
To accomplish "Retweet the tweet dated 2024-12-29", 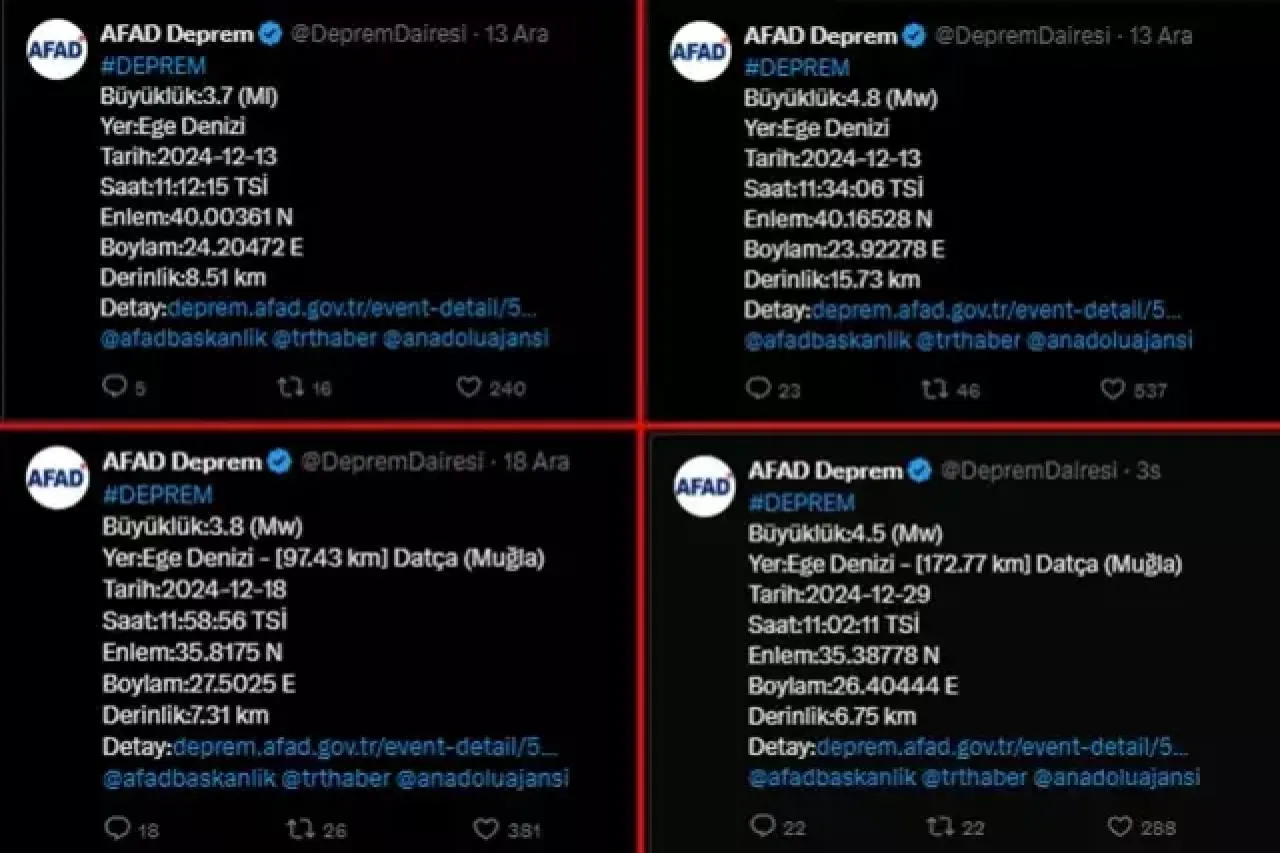I will [938, 826].
